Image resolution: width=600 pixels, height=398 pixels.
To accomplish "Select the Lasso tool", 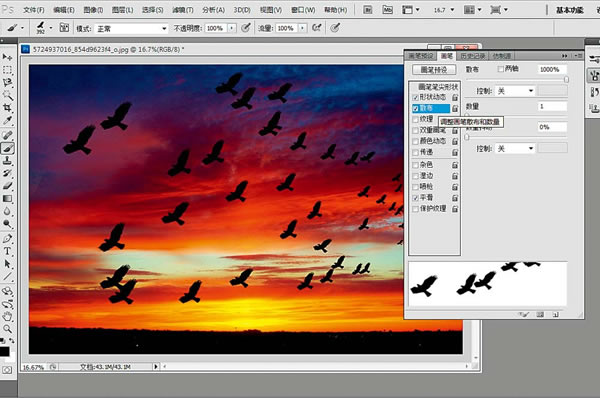I will tap(7, 83).
